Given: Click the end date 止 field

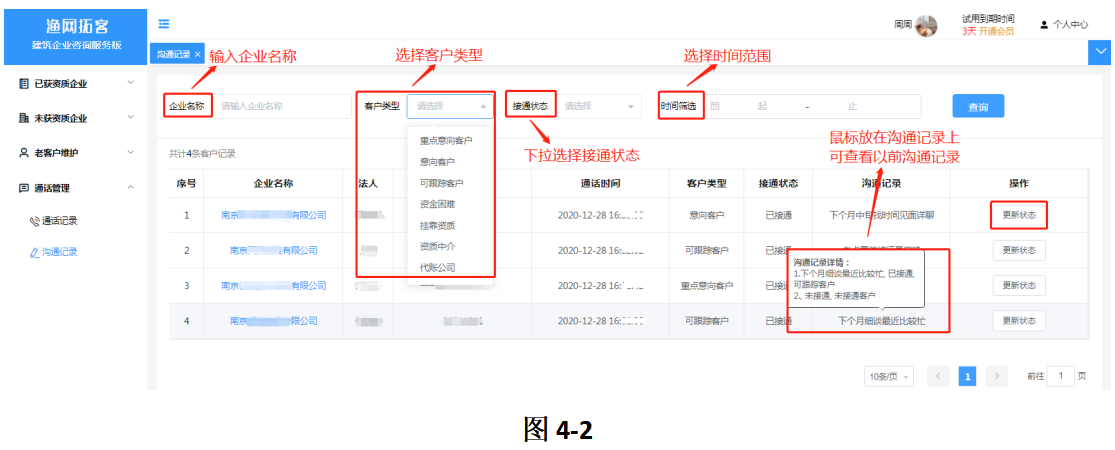Looking at the screenshot, I should pyautogui.click(x=852, y=106).
